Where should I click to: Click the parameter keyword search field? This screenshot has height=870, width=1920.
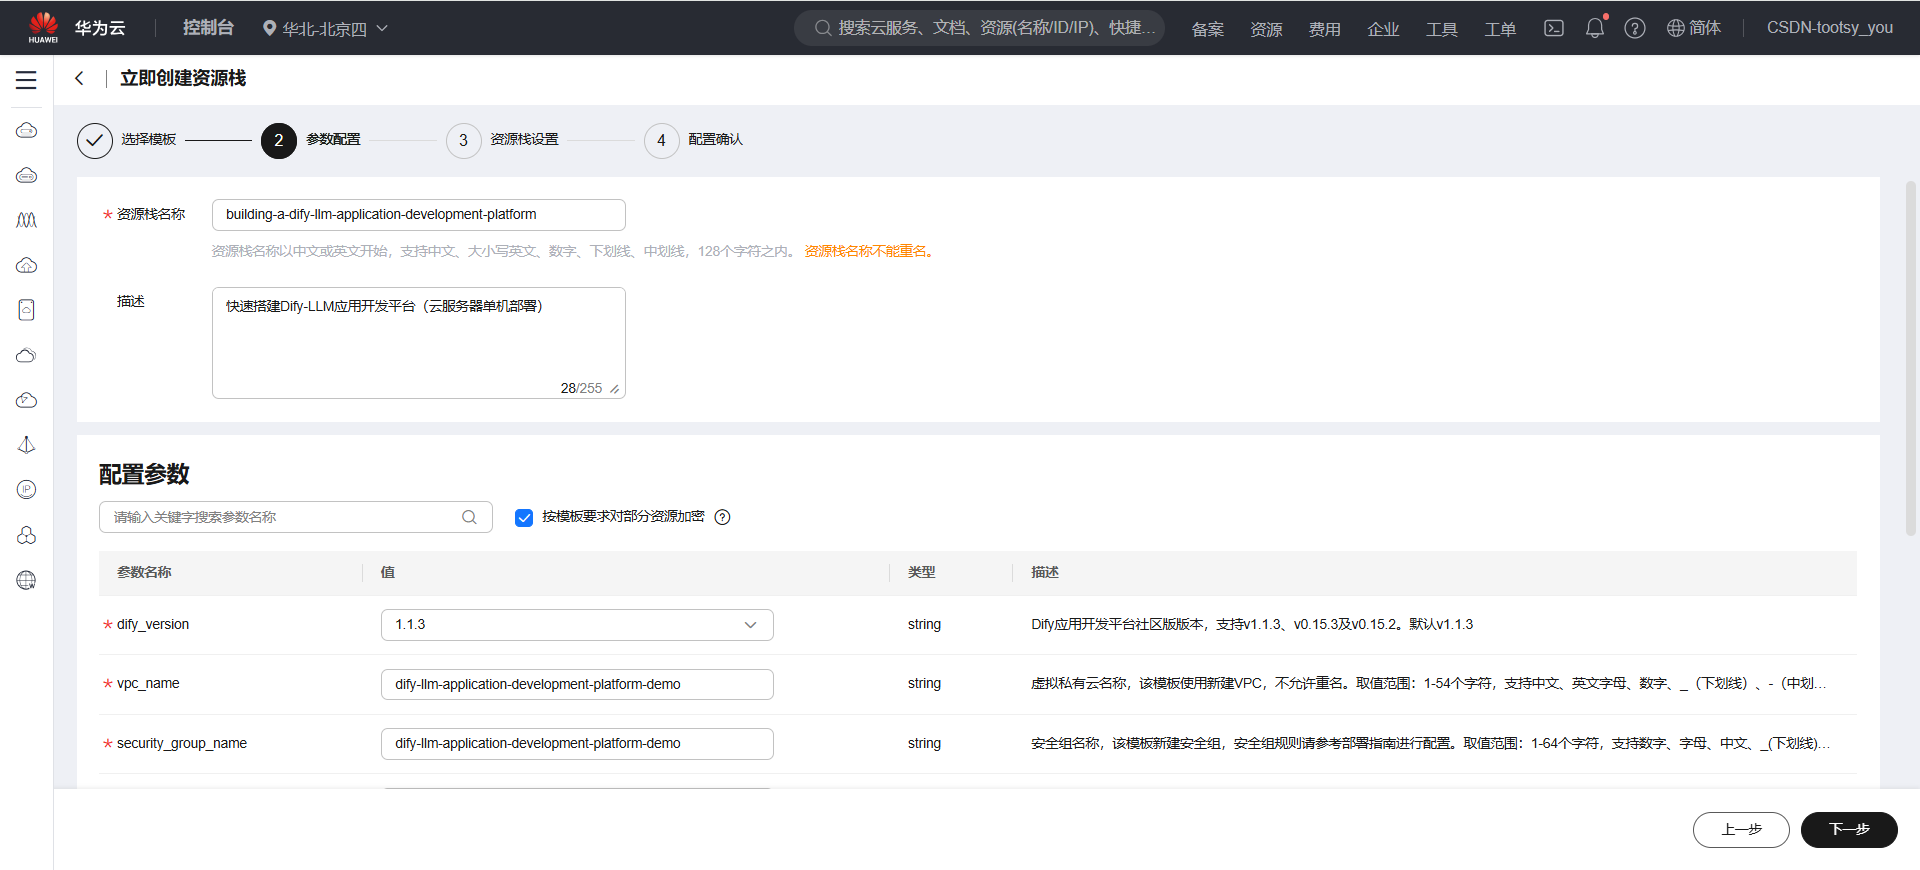(x=296, y=517)
